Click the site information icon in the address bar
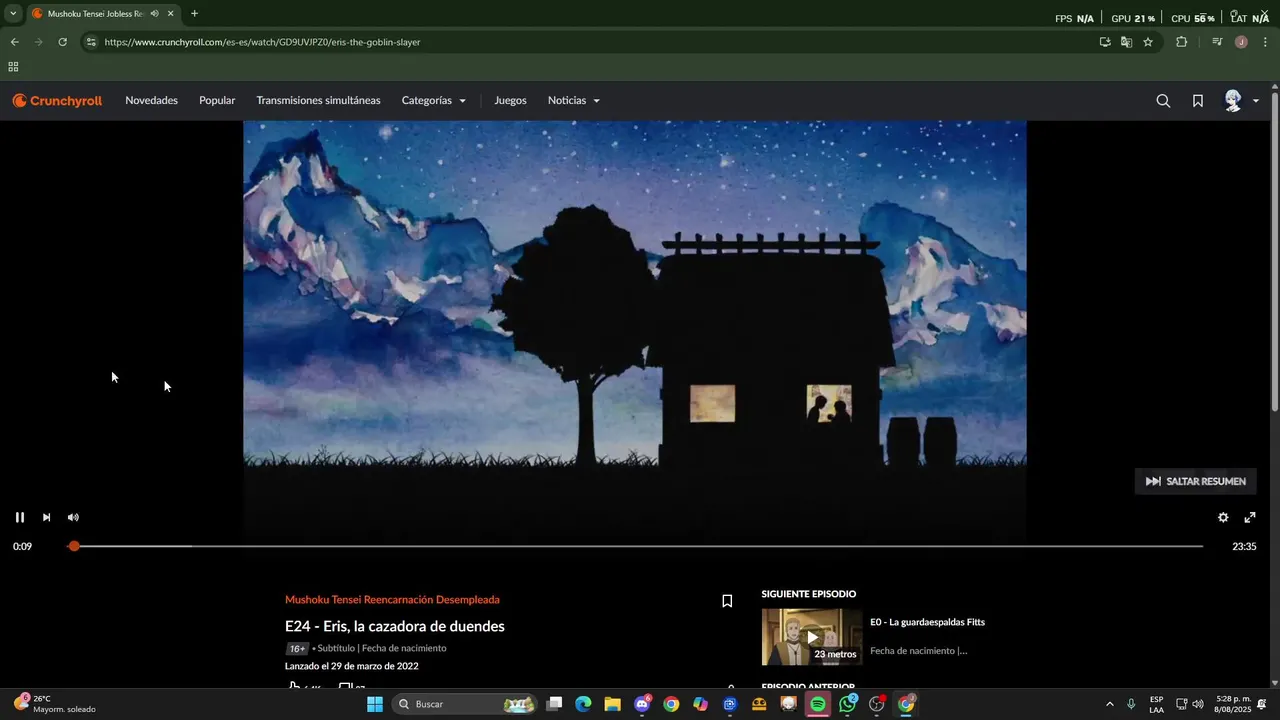 coord(91,42)
